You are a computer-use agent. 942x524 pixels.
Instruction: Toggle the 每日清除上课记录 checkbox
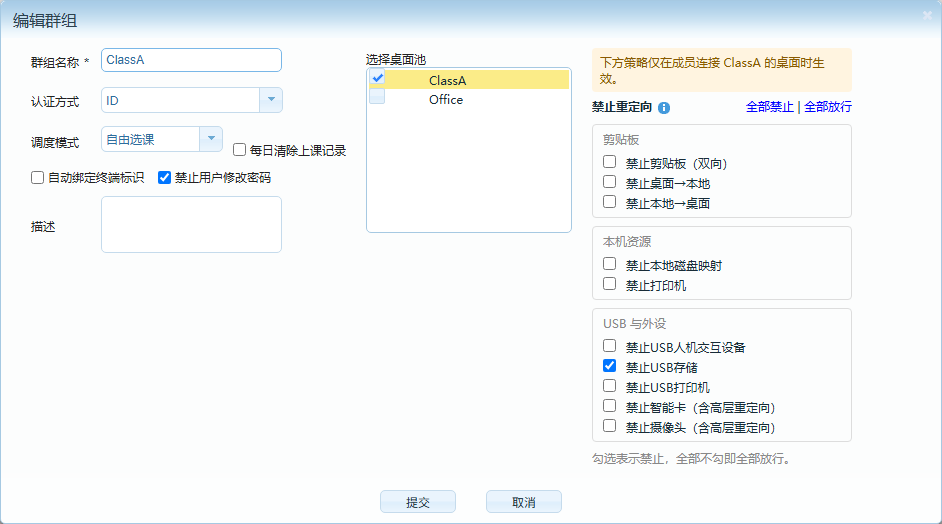click(x=239, y=150)
